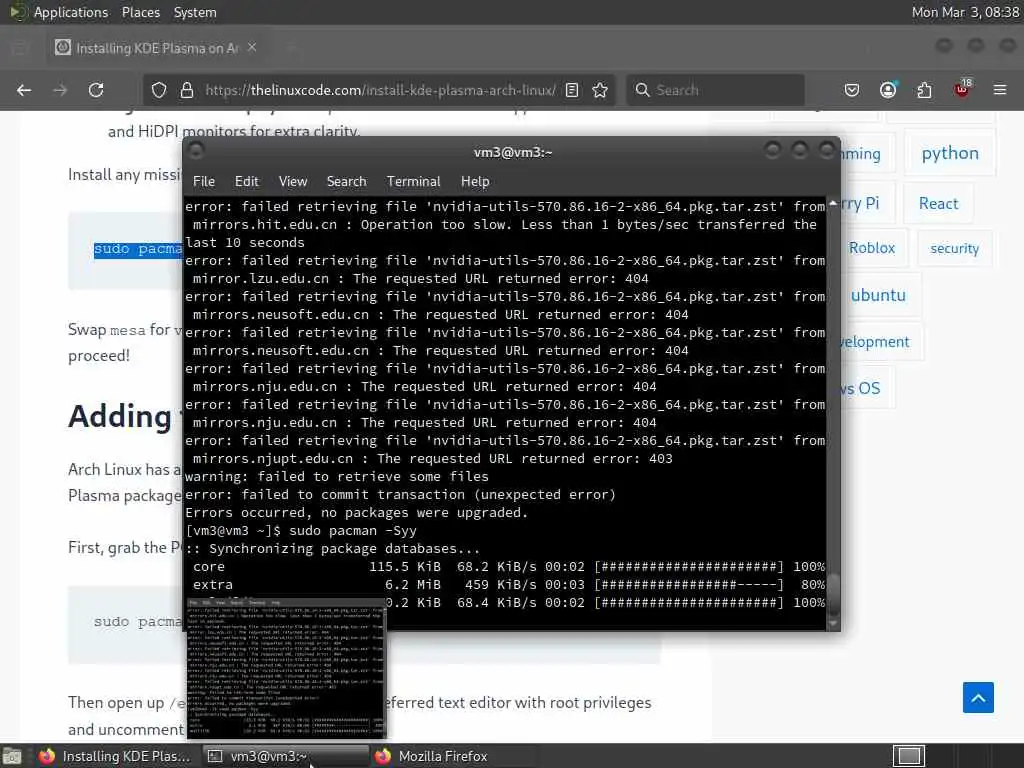Image resolution: width=1024 pixels, height=768 pixels.
Task: Click the workspace switcher box
Action: click(x=909, y=756)
